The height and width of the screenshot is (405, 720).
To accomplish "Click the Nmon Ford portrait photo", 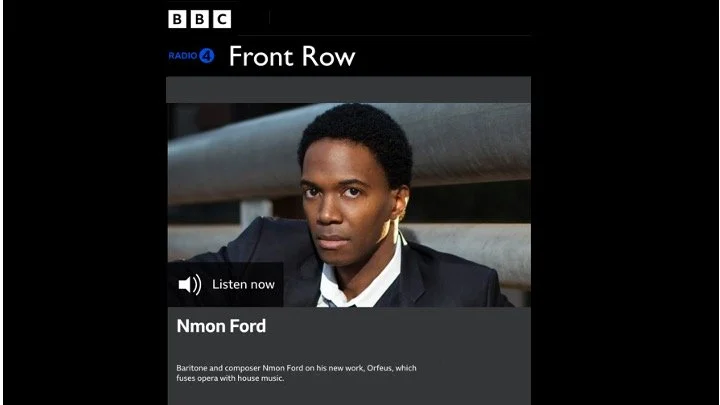I will [x=349, y=205].
